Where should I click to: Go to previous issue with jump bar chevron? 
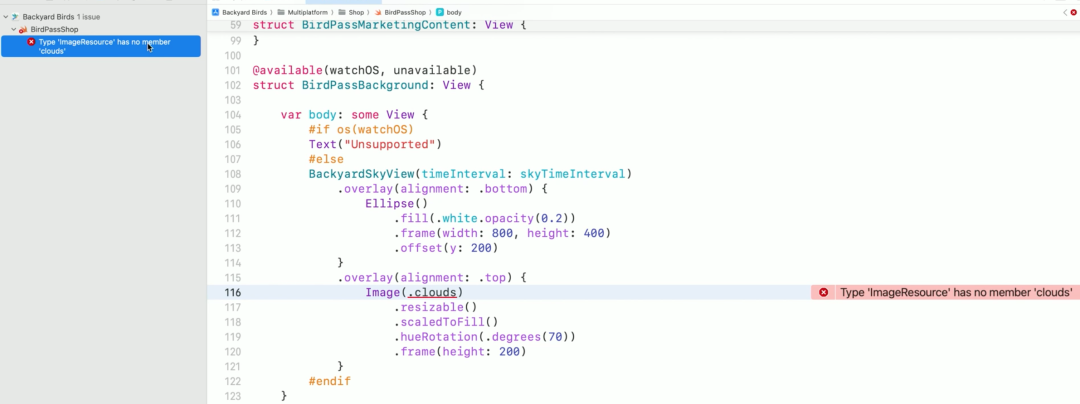(1065, 12)
